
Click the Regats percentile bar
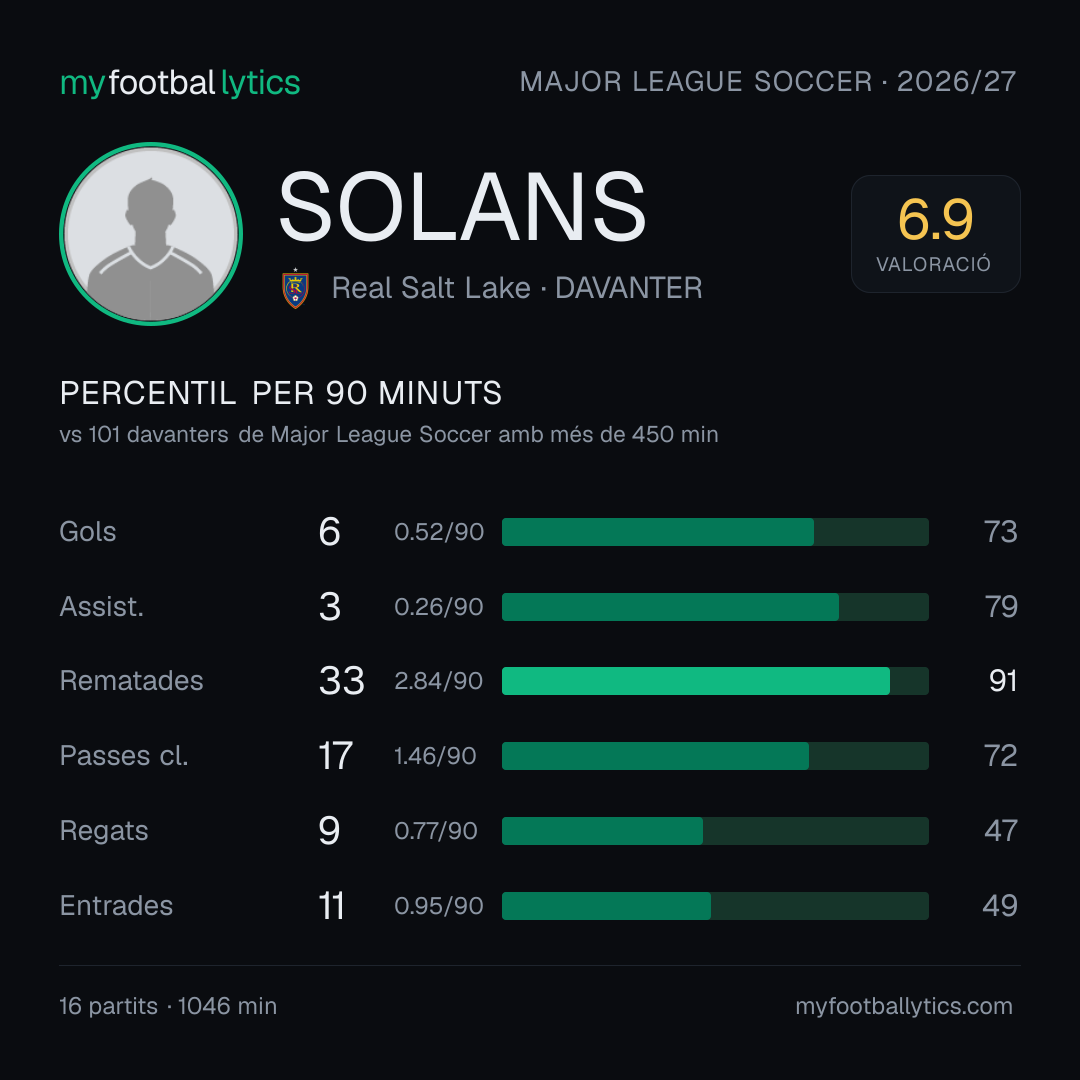point(715,831)
